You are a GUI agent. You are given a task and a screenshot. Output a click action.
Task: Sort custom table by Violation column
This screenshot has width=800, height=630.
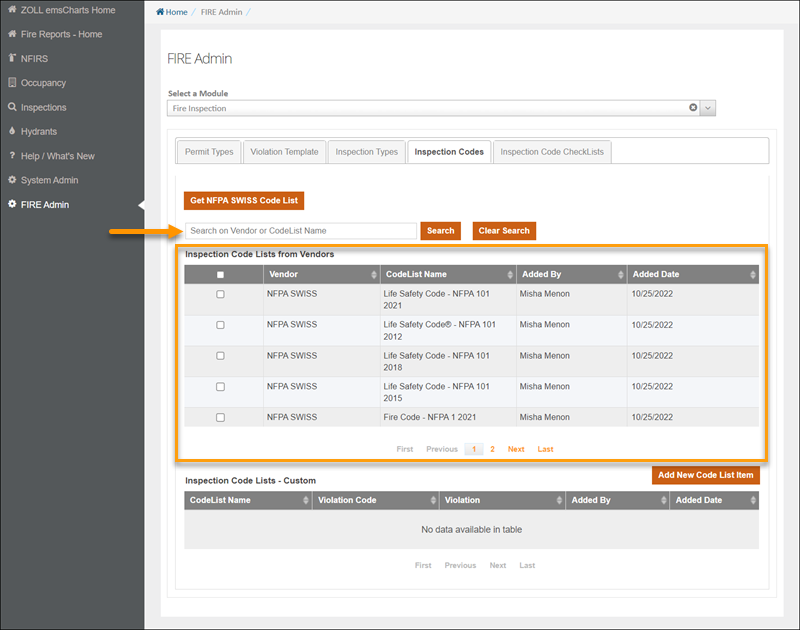pyautogui.click(x=559, y=500)
